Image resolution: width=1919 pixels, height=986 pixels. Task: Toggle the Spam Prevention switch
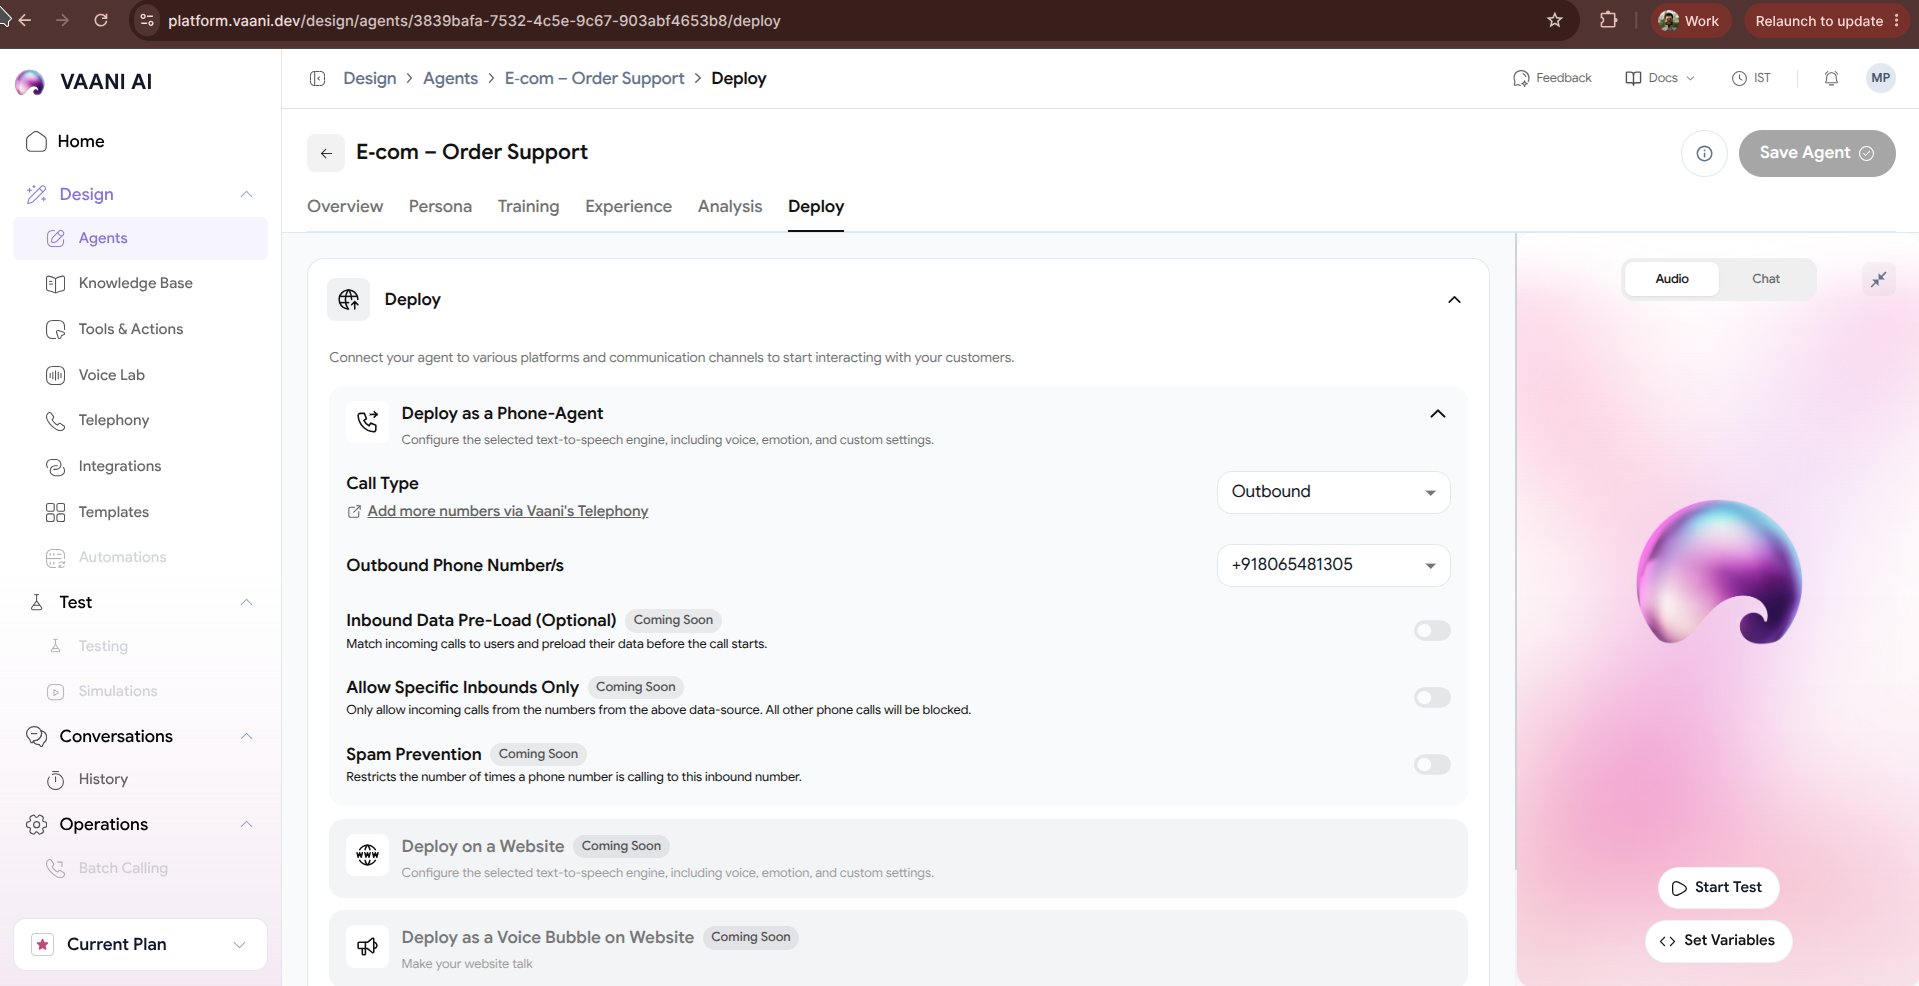pyautogui.click(x=1432, y=764)
